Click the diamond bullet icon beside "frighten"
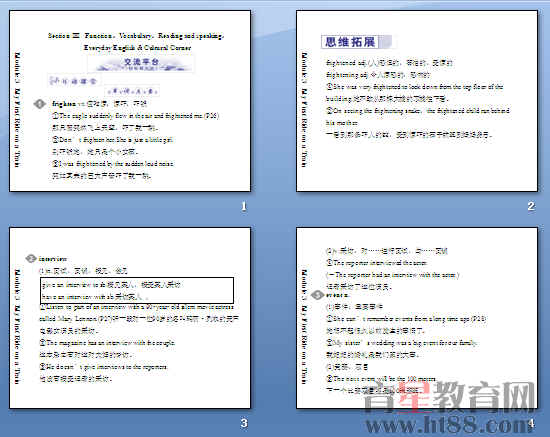This screenshot has height=437, width=550. point(39,104)
